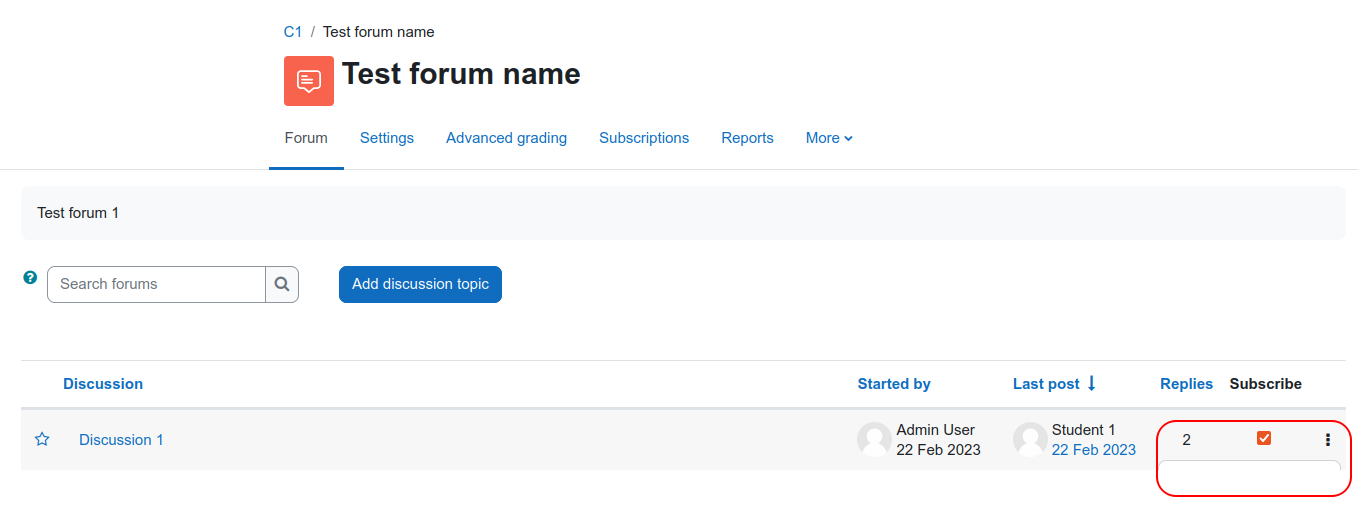The width and height of the screenshot is (1358, 505).
Task: Click the search magnifier button
Action: [x=282, y=284]
